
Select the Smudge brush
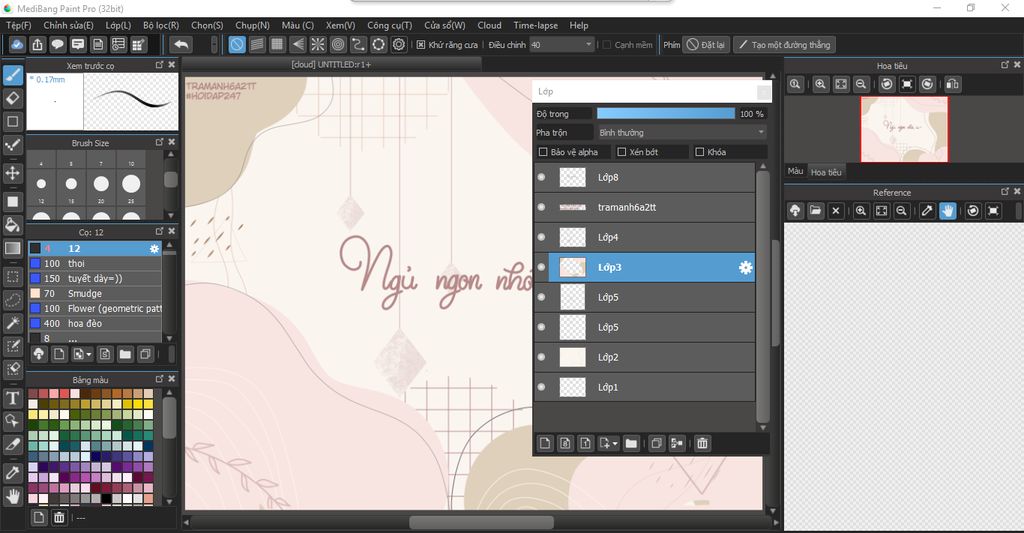point(95,294)
